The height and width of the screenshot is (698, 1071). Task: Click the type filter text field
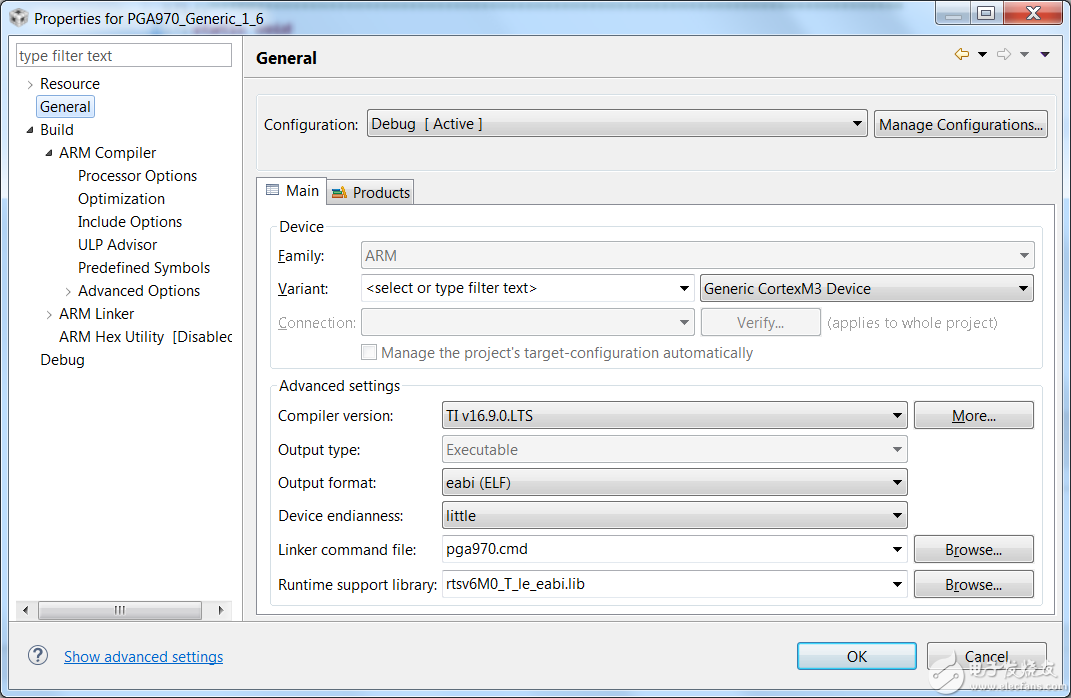point(124,56)
